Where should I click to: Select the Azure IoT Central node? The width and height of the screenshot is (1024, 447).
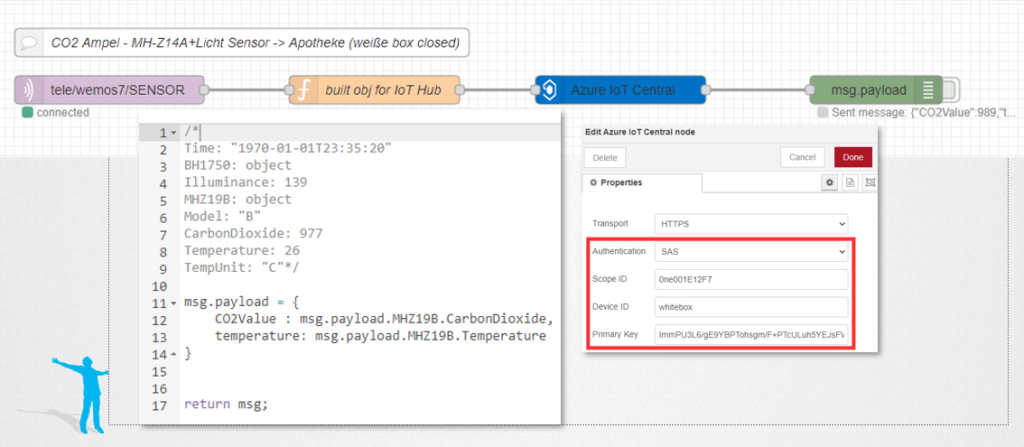tap(620, 90)
